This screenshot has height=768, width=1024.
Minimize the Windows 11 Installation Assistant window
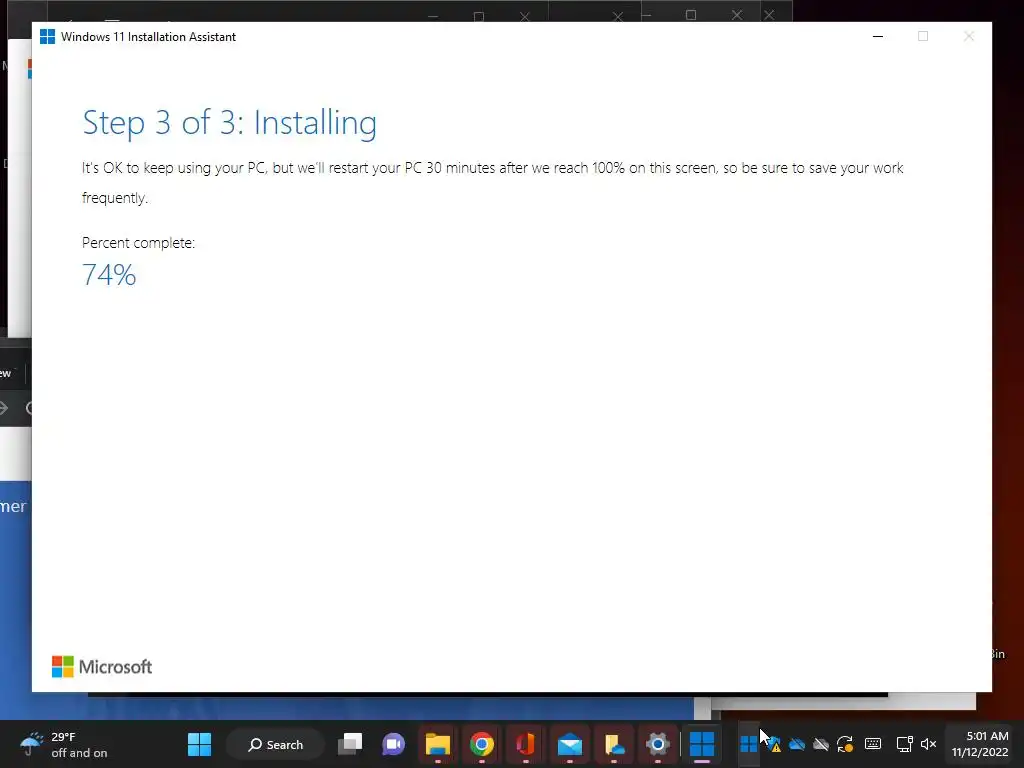[878, 37]
